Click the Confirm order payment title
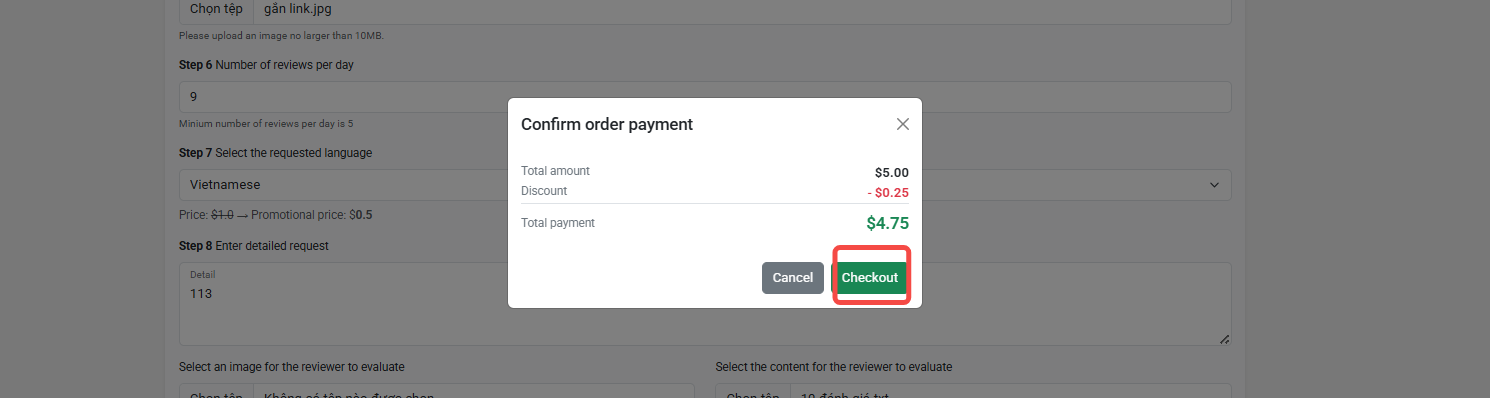Image resolution: width=1490 pixels, height=398 pixels. pyautogui.click(x=607, y=124)
